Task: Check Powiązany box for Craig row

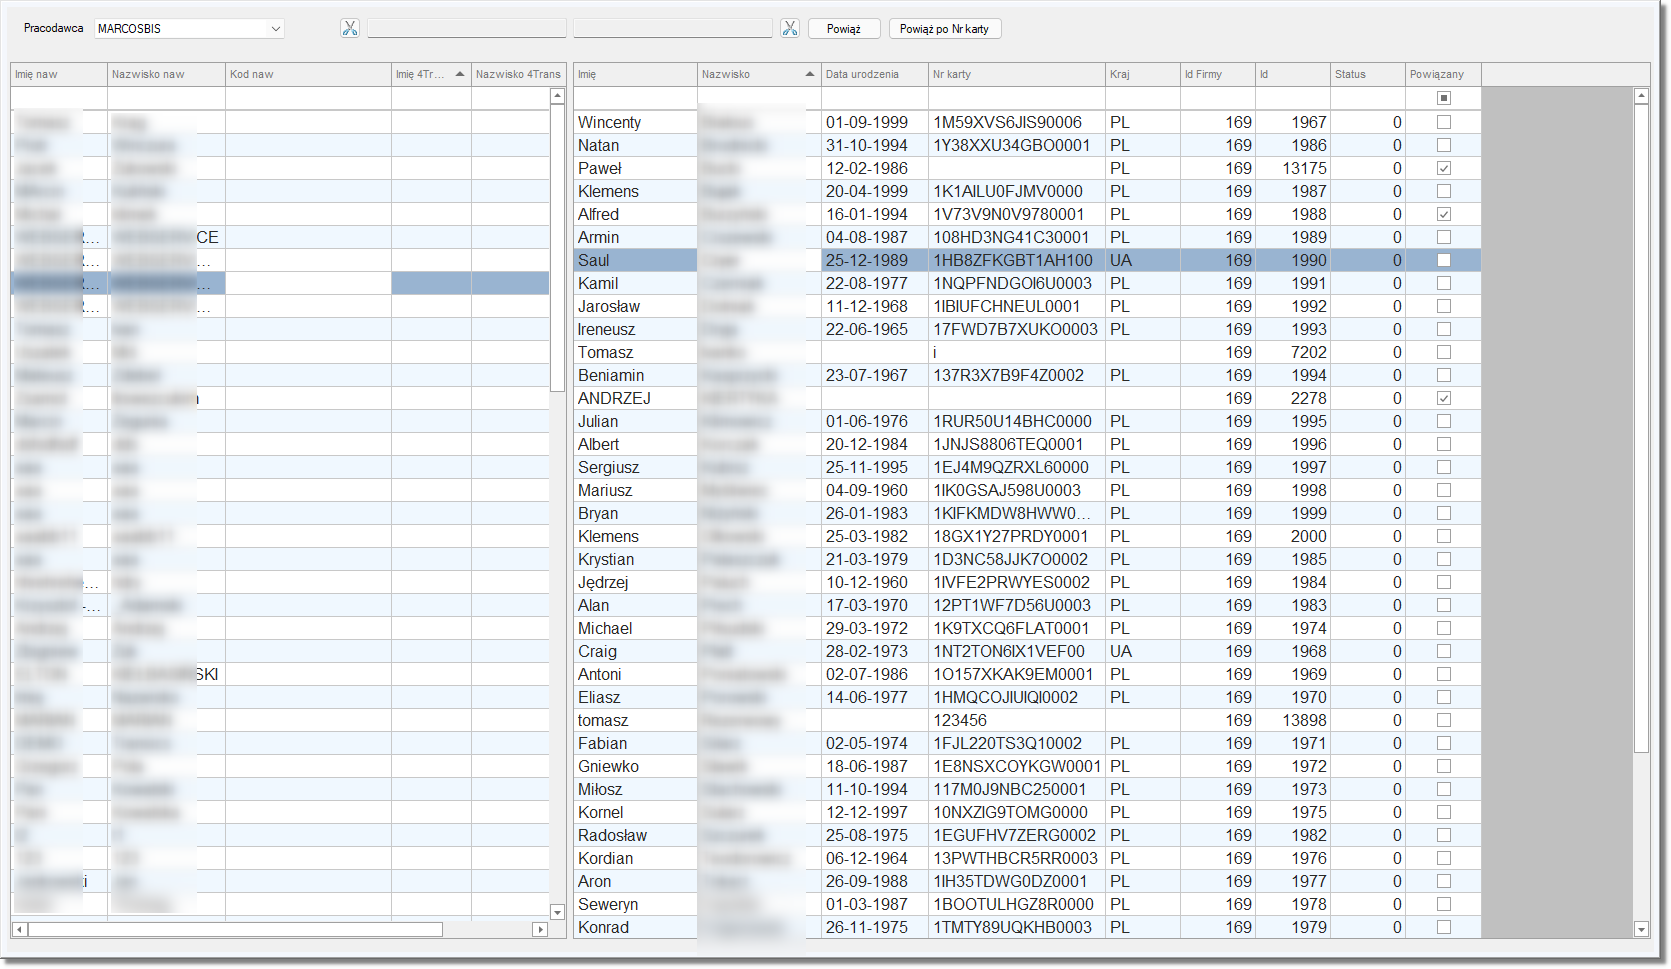Action: pos(1443,651)
